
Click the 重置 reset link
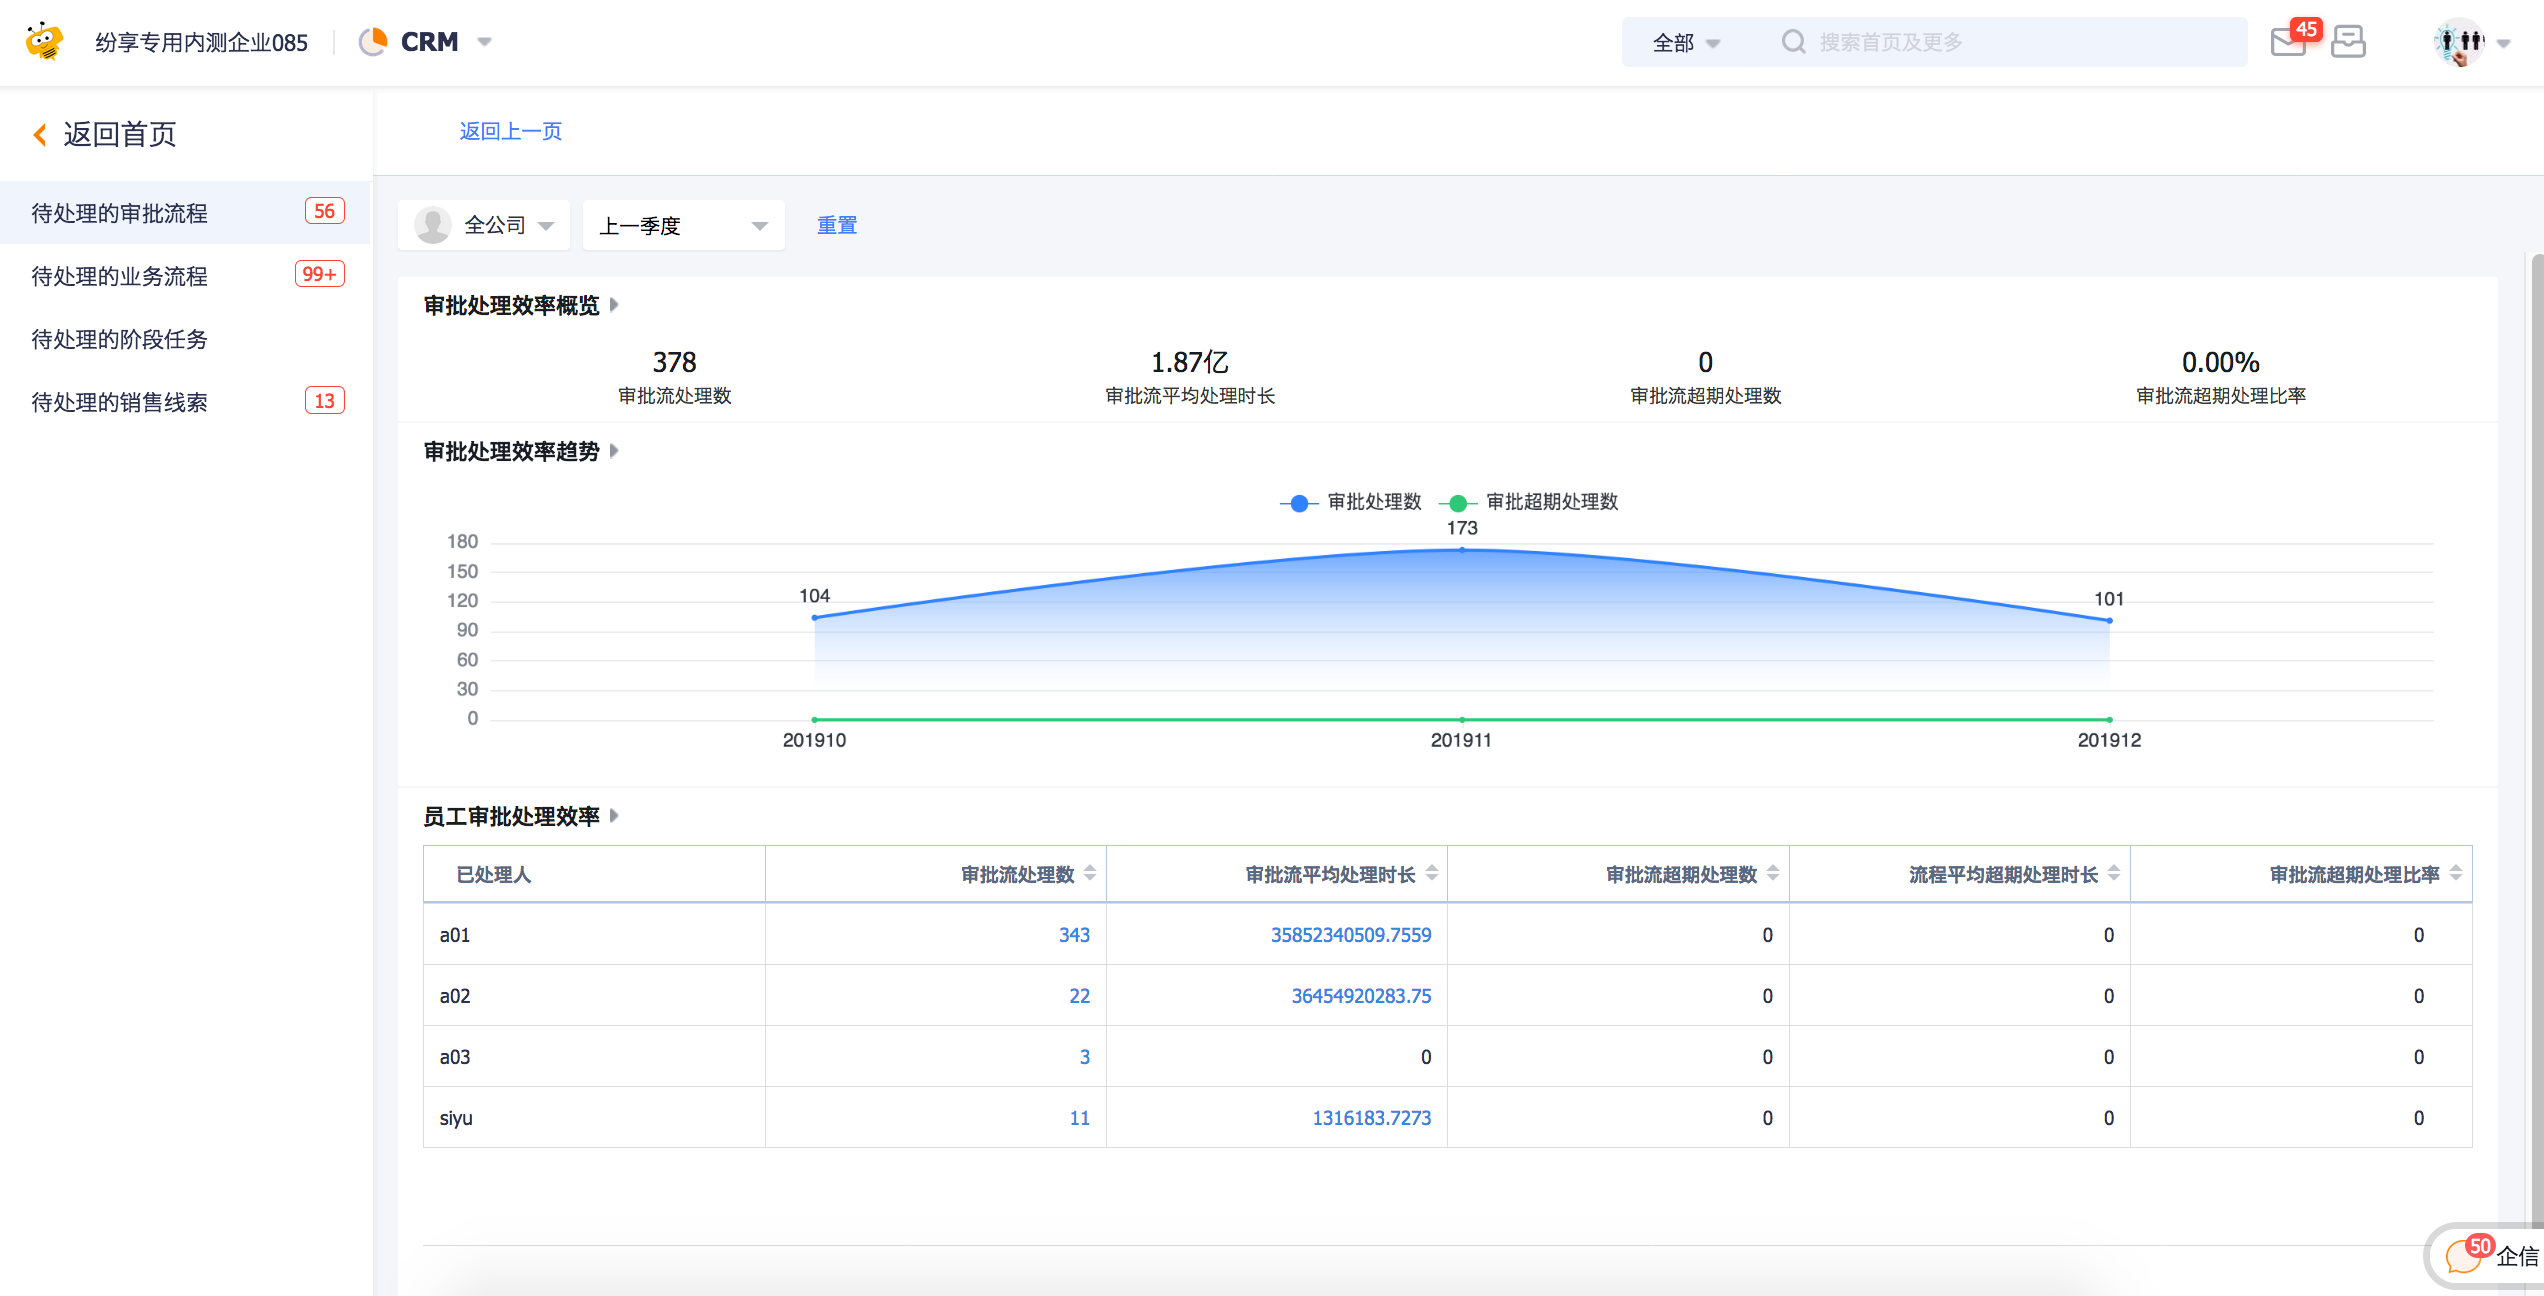coord(837,225)
